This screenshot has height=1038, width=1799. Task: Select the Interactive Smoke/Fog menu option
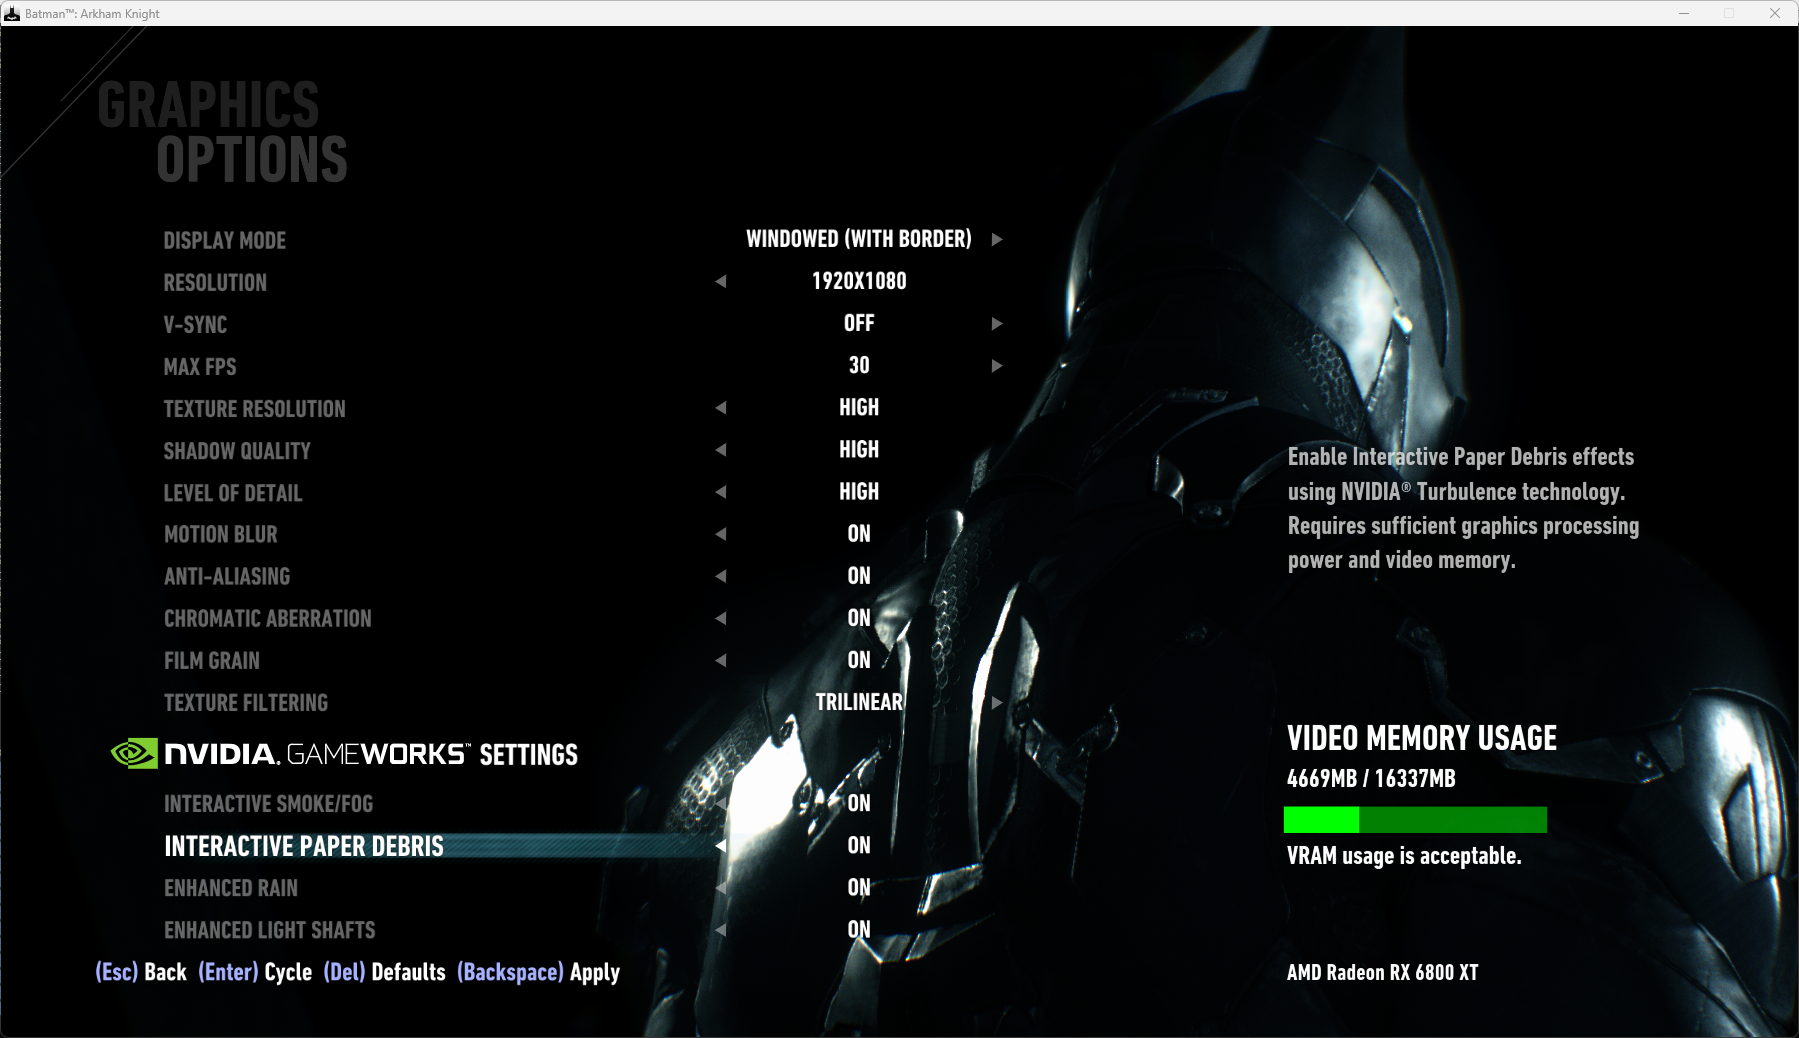pyautogui.click(x=268, y=803)
